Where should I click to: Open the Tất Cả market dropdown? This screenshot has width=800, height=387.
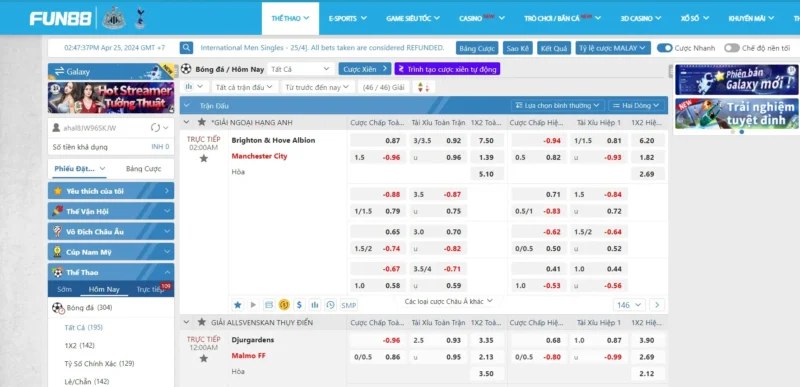[301, 69]
